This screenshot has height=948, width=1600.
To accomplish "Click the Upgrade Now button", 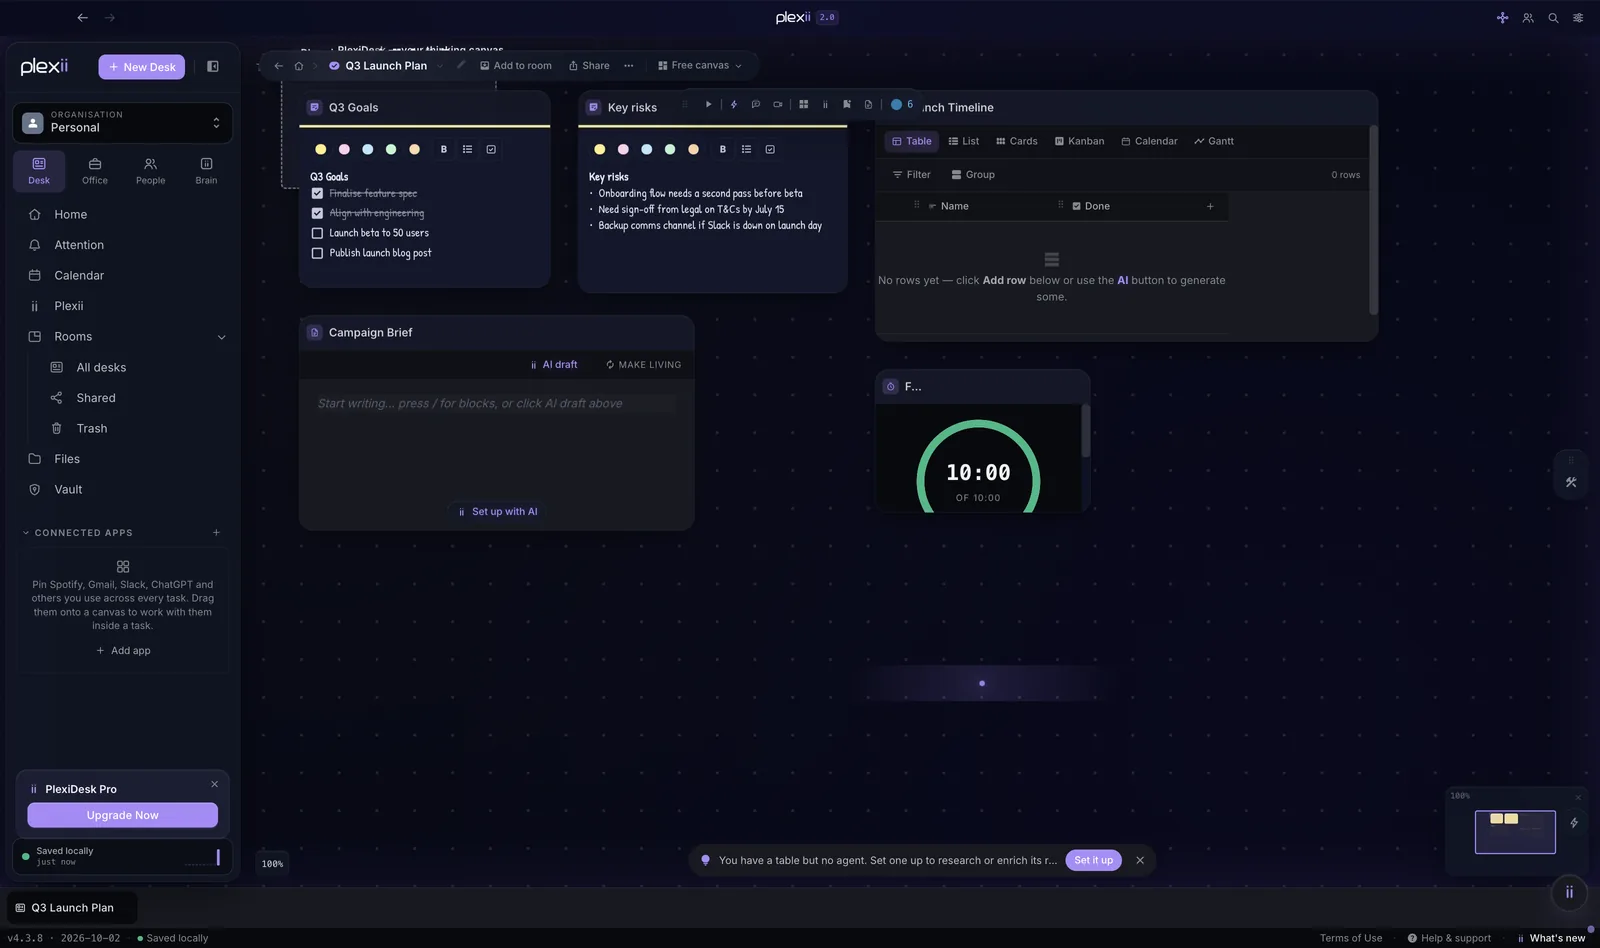I will point(122,815).
